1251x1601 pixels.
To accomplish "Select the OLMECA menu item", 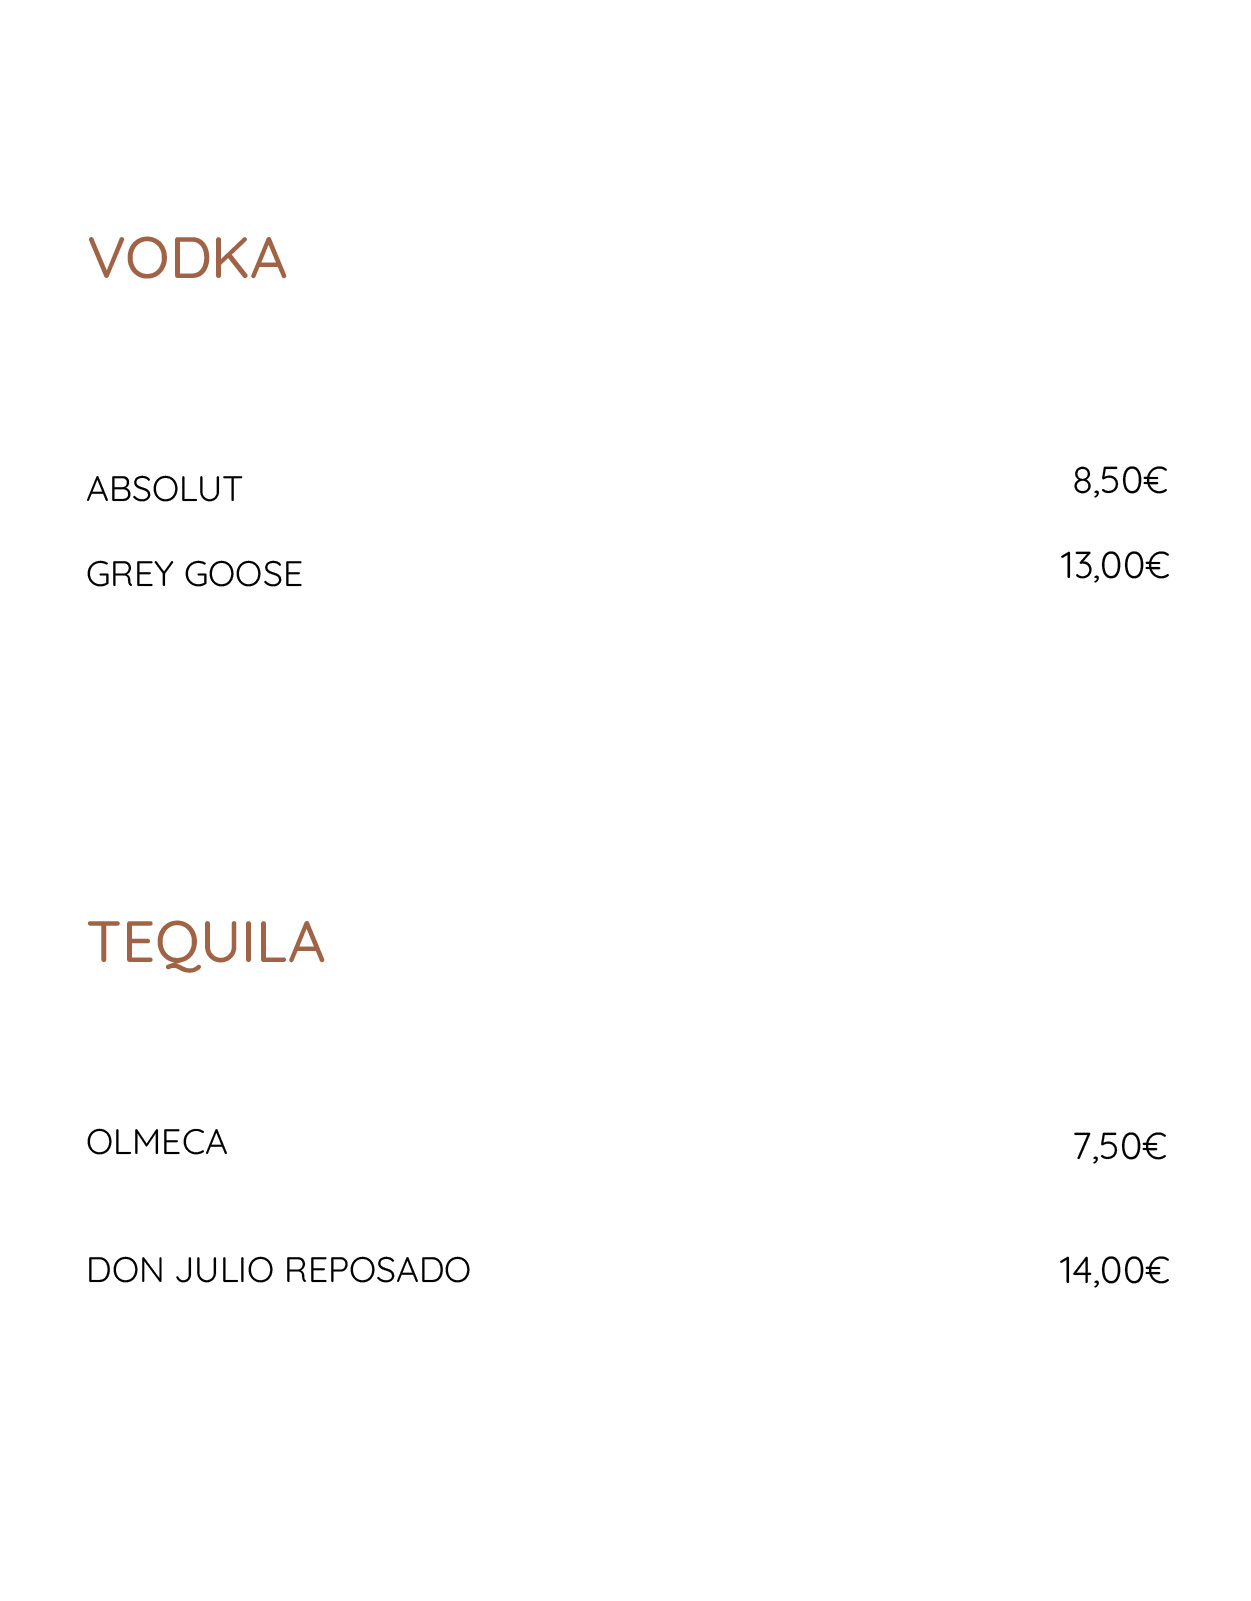I will 157,1142.
